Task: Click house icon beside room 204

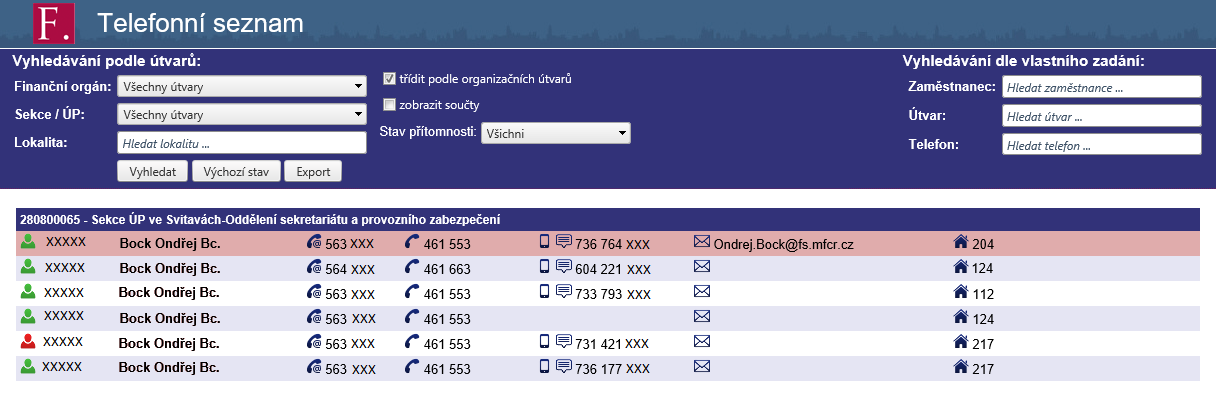Action: pyautogui.click(x=962, y=242)
